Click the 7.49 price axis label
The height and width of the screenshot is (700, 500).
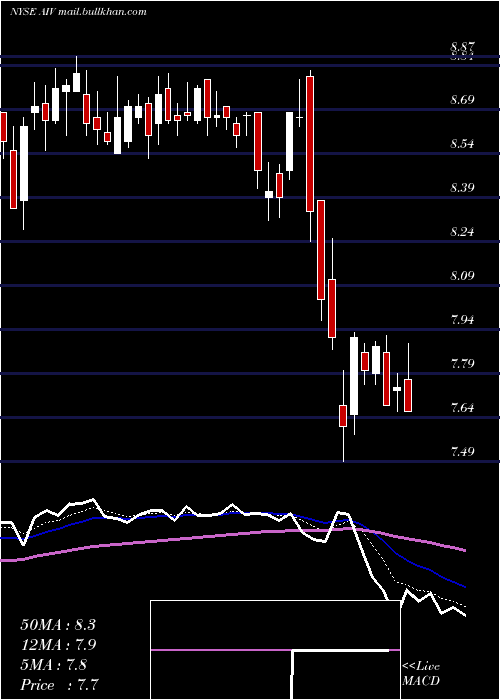[462, 451]
